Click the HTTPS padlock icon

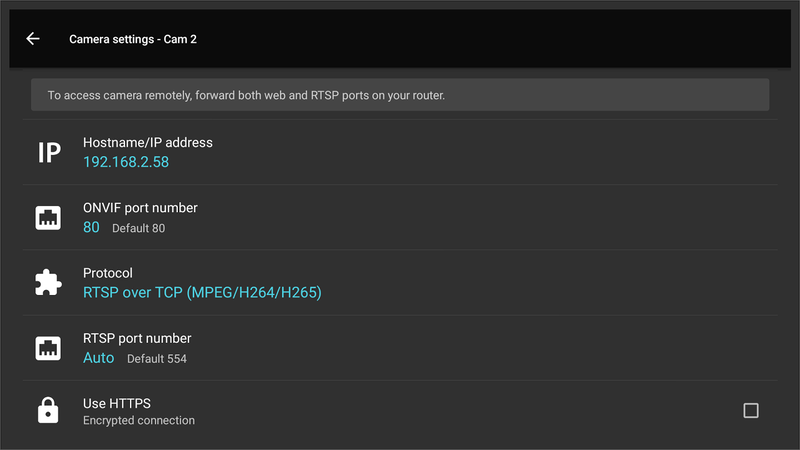48,411
